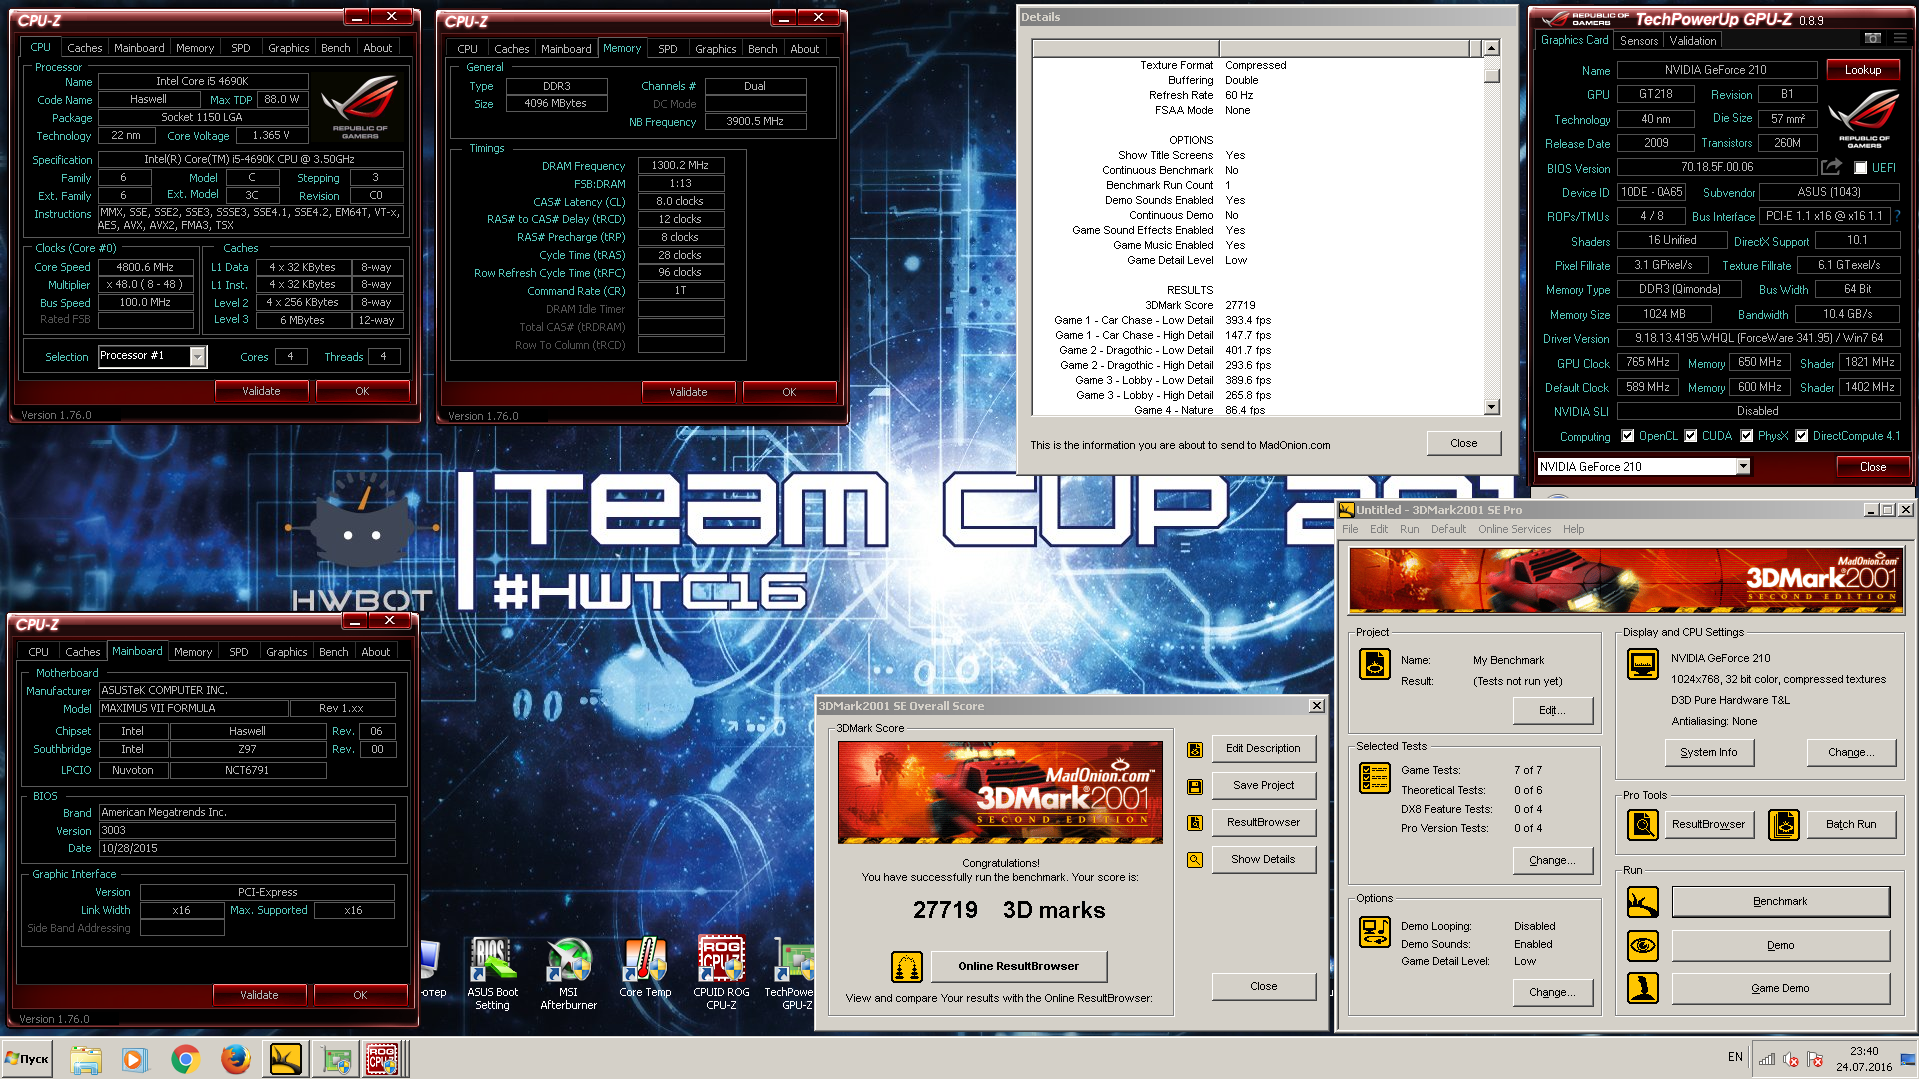
Task: Click Close in the Details window
Action: tap(1463, 444)
